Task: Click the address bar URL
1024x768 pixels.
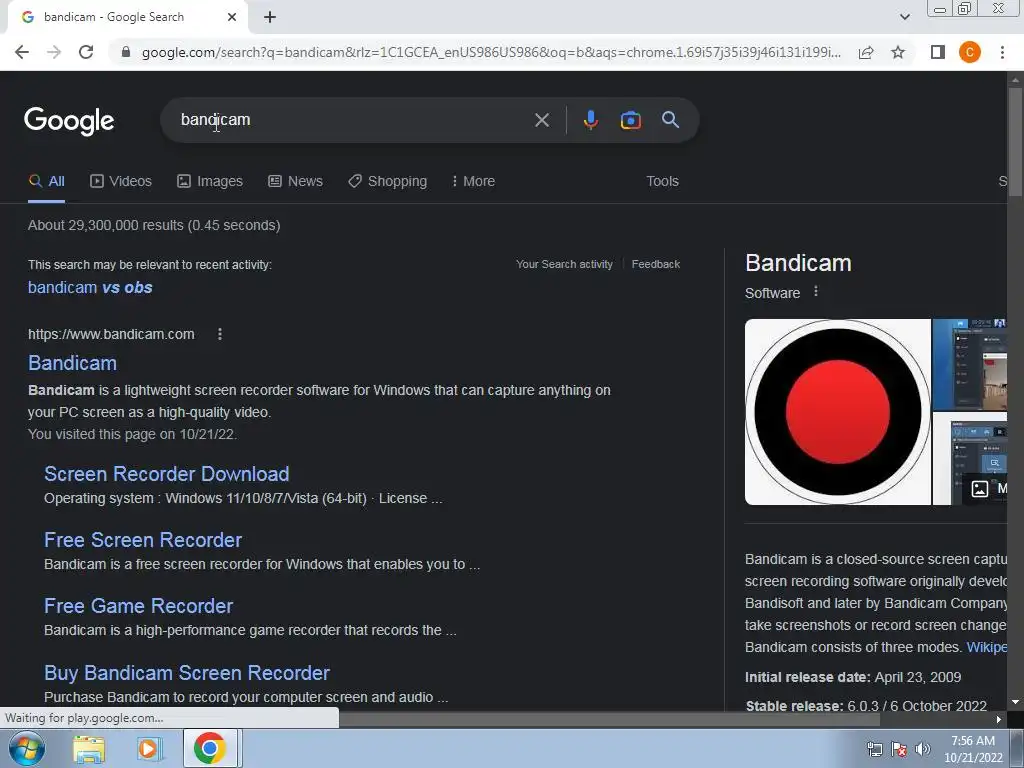Action: click(x=491, y=52)
